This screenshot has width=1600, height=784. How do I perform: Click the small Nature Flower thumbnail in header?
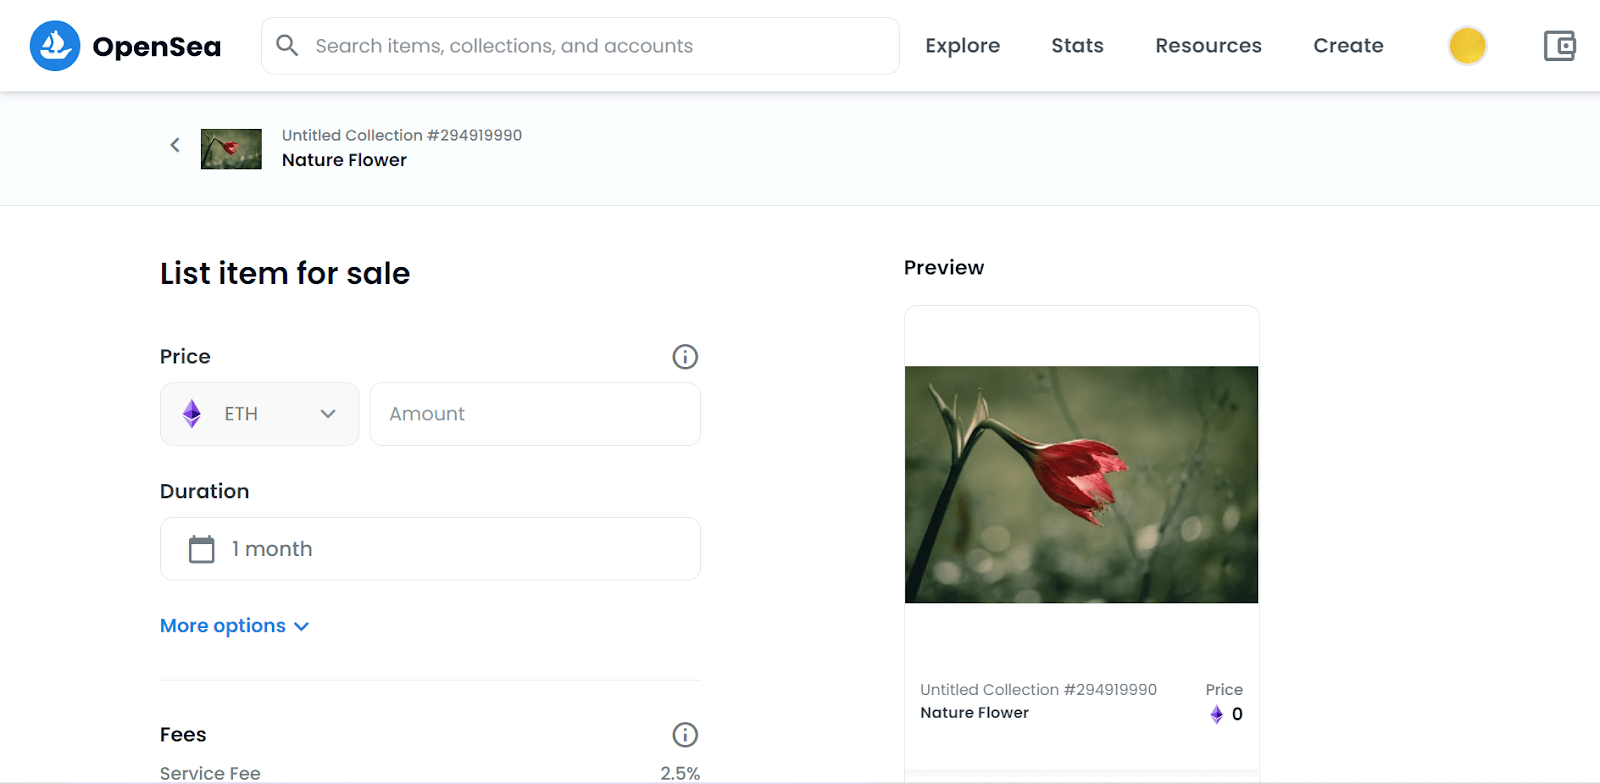(231, 149)
